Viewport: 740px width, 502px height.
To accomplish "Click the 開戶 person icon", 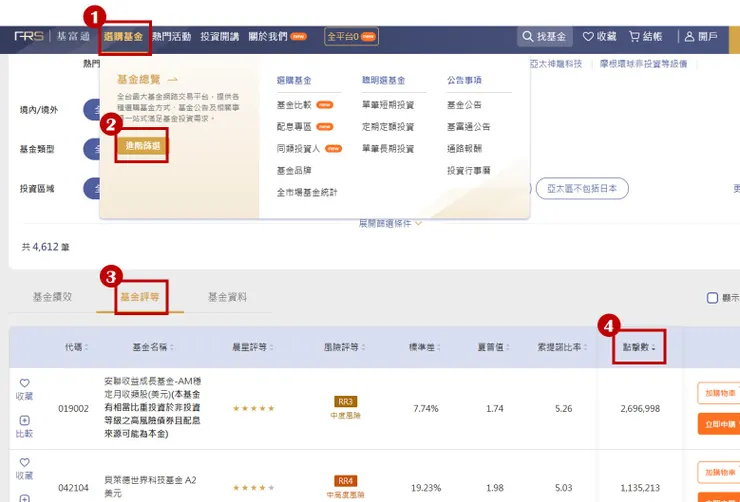I will (x=690, y=36).
